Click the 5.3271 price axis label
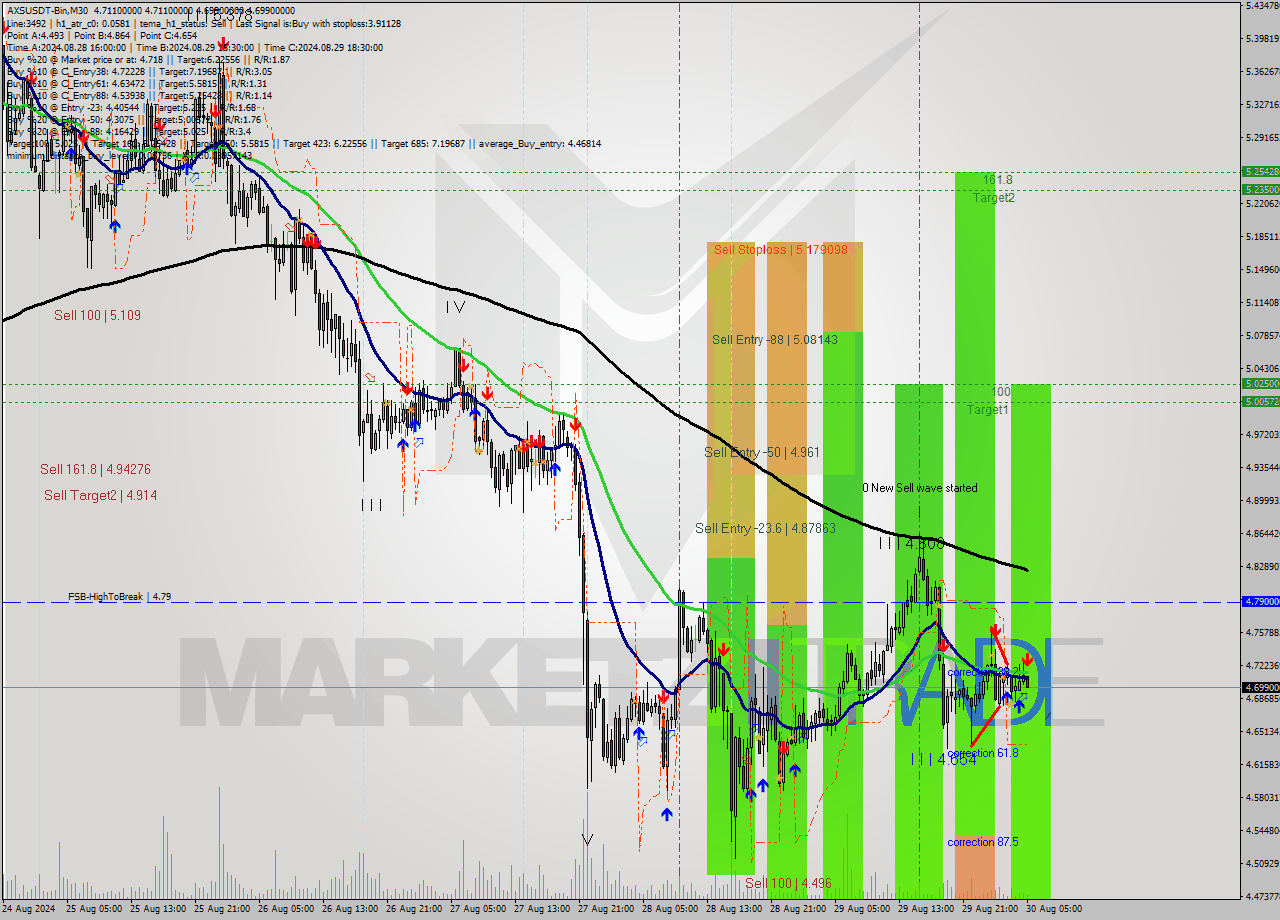 click(1262, 104)
